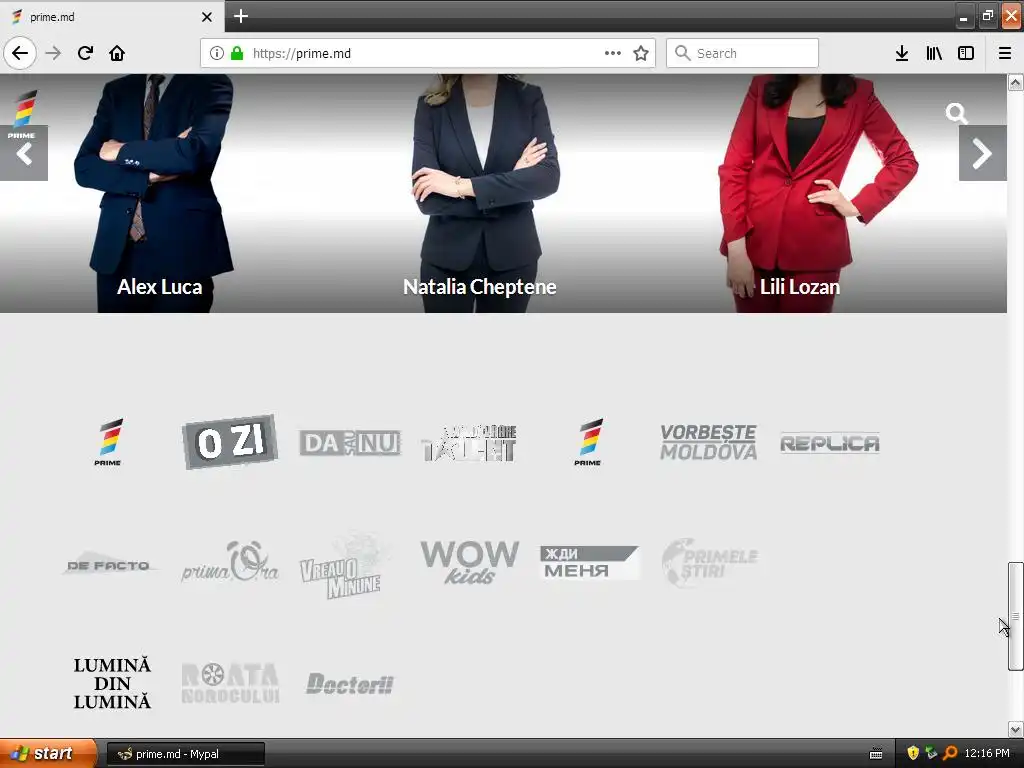The image size is (1024, 768).
Task: Bookmark this page with the star icon
Action: pos(641,53)
